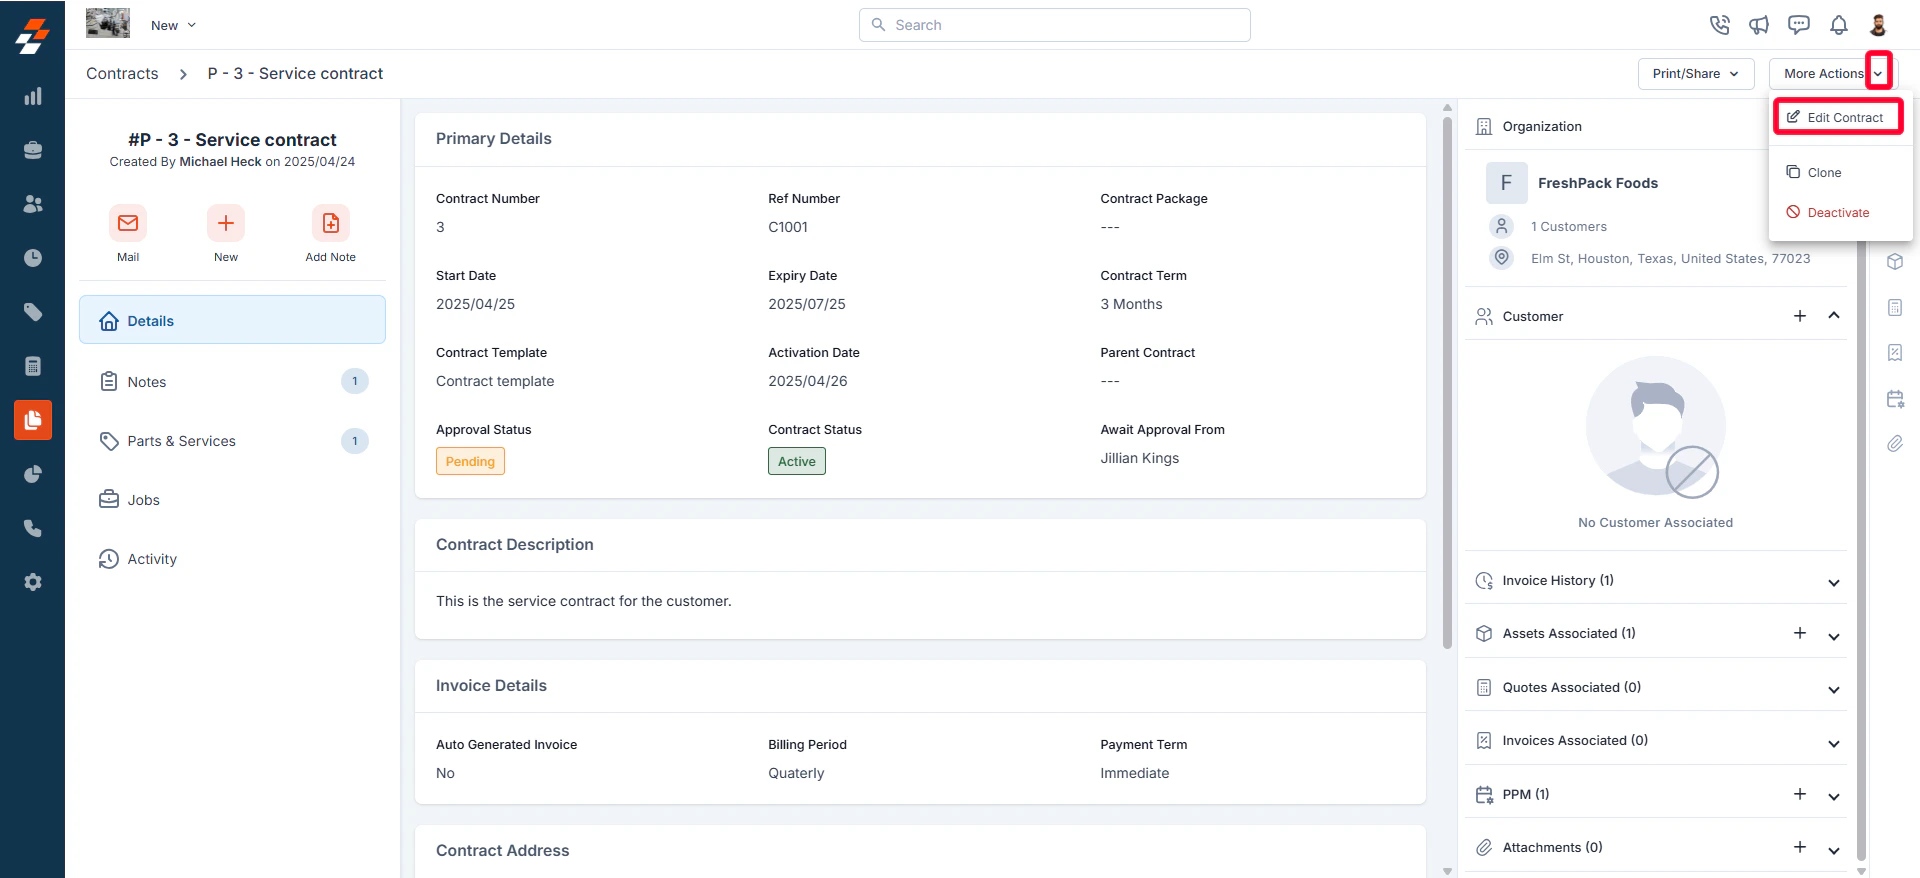This screenshot has width=1920, height=878.
Task: Open the tag icon in left sidebar
Action: coord(33,312)
